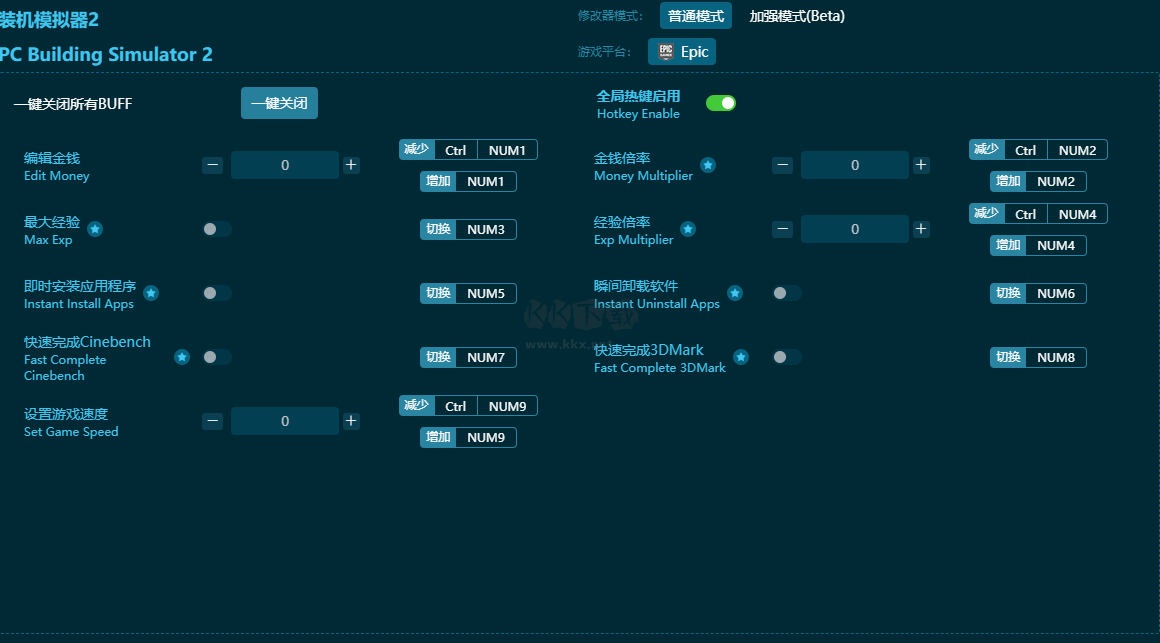Click Fast Complete 3DMark hotkey NUM8

1038,357
